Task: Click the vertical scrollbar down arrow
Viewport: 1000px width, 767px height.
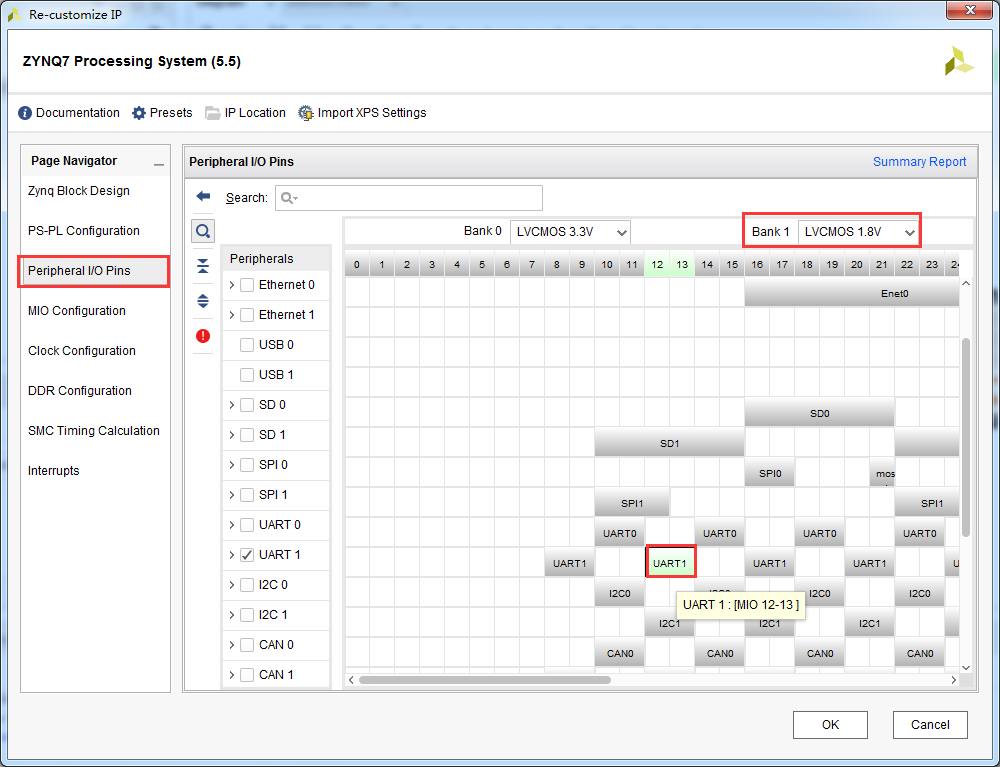Action: [966, 668]
